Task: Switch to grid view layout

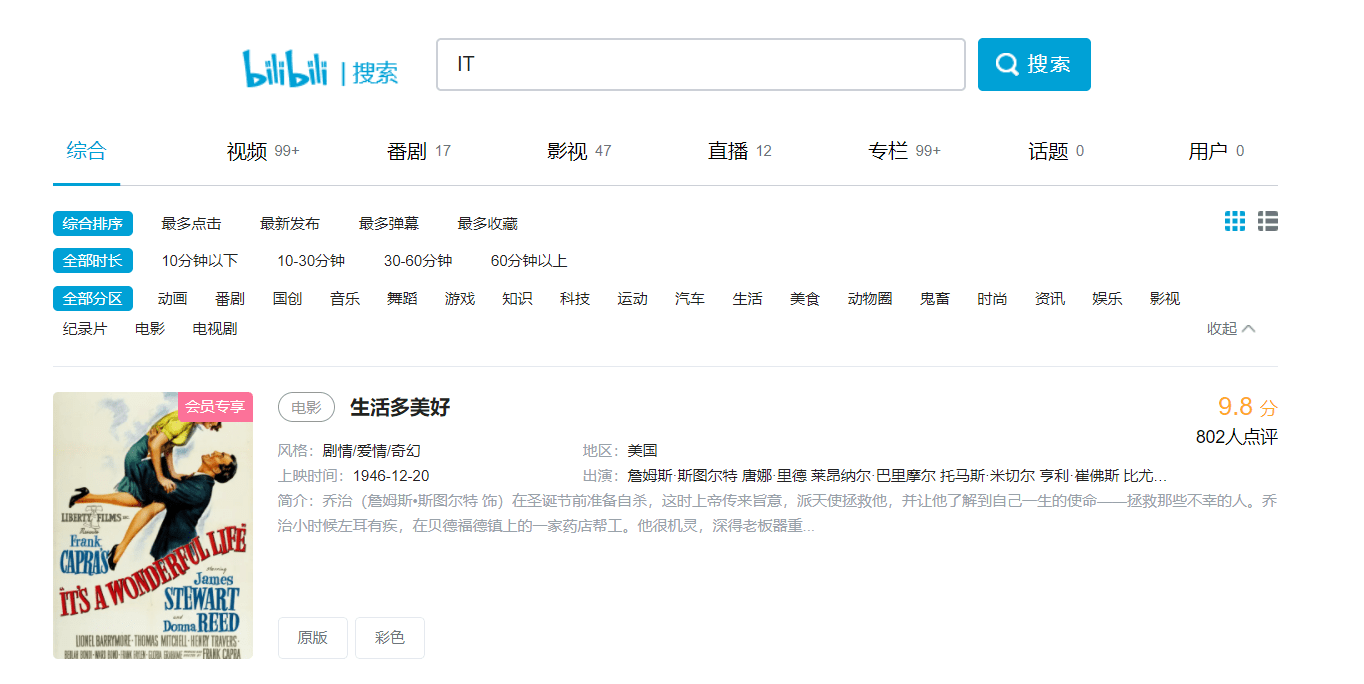Action: [x=1234, y=222]
